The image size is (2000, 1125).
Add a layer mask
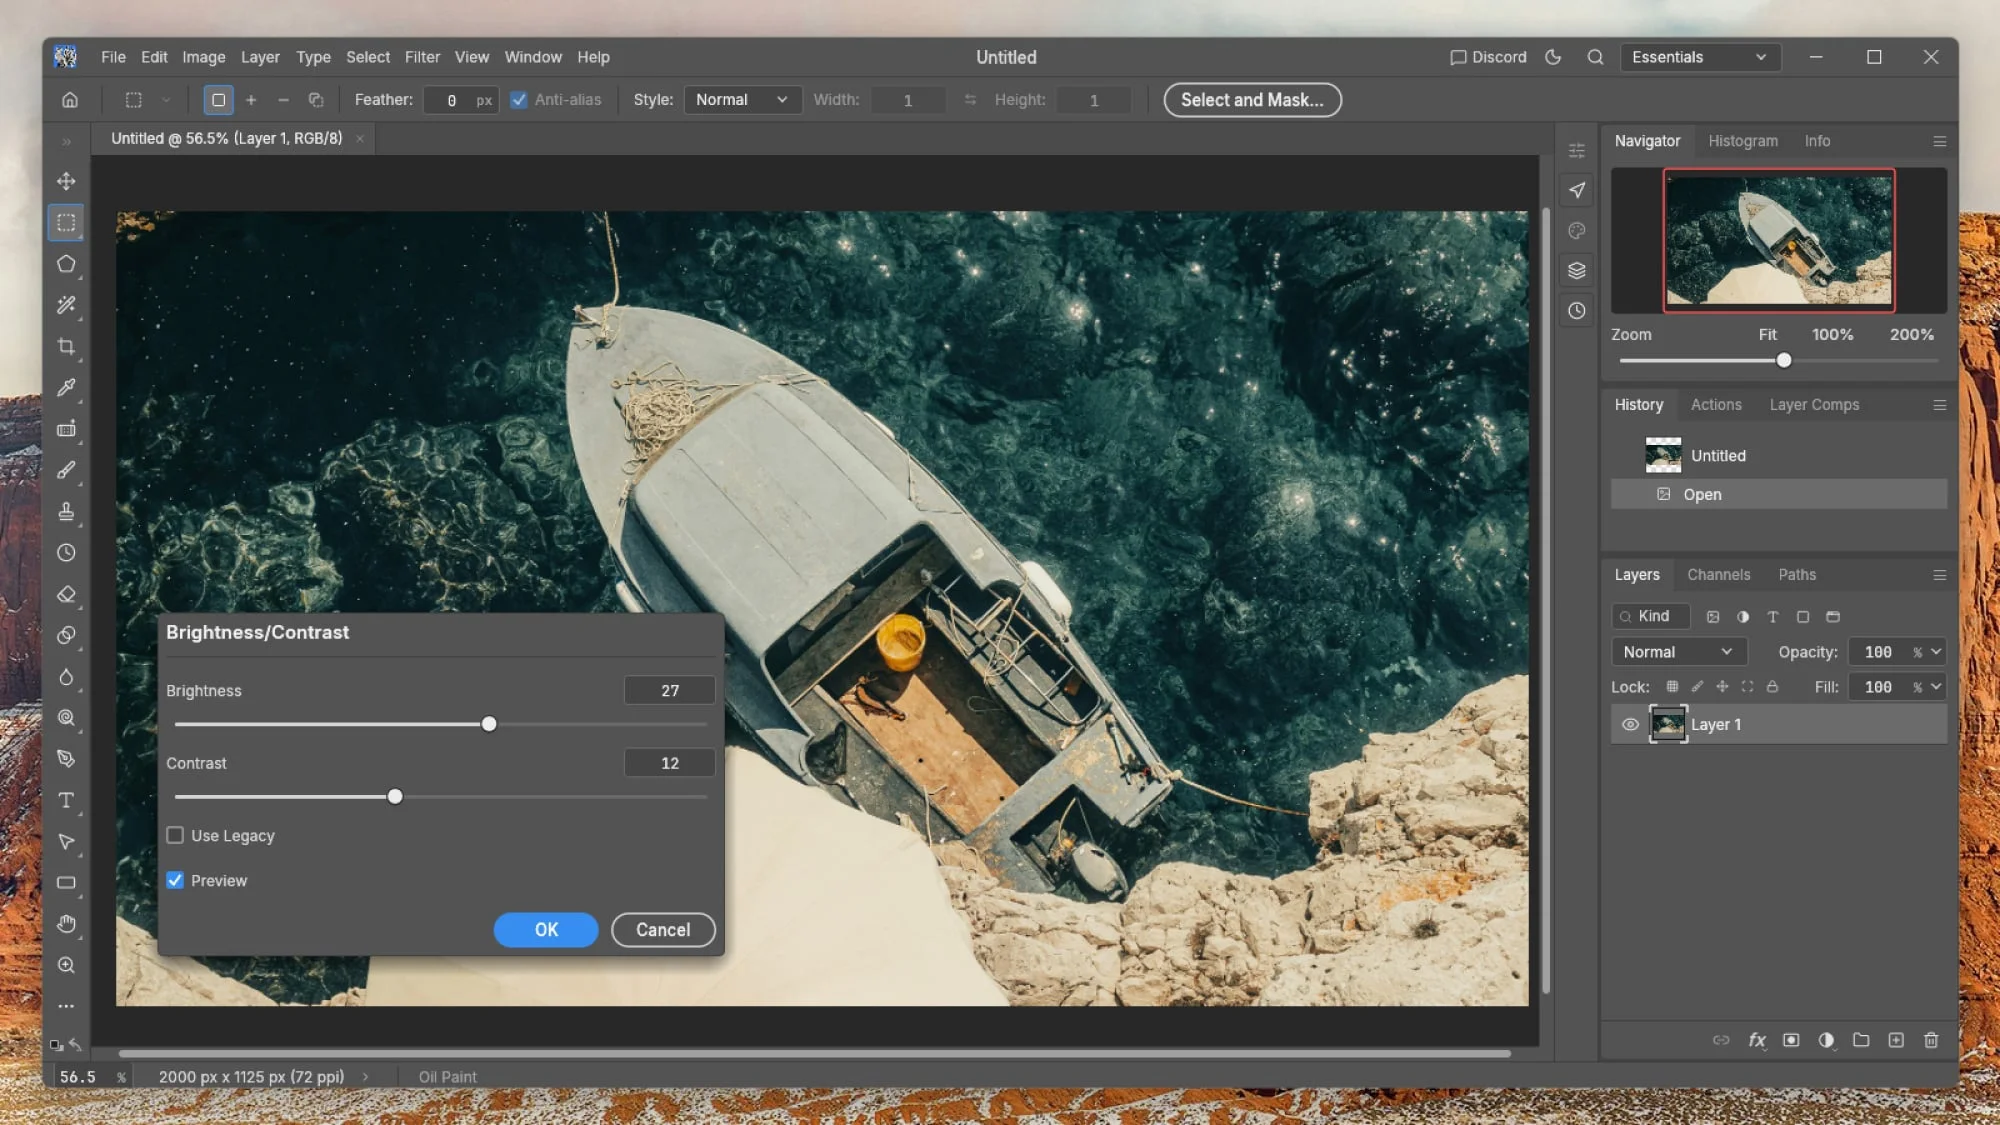coord(1791,1040)
